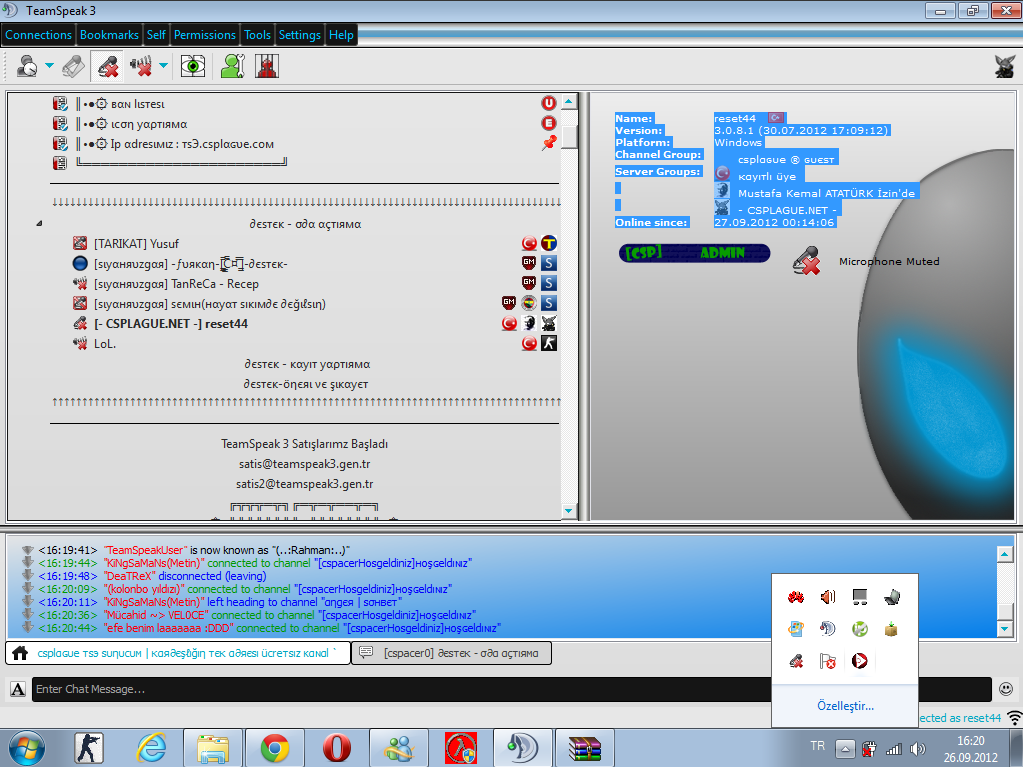Viewport: 1023px width, 767px height.
Task: Open the Permissions menu
Action: [204, 35]
